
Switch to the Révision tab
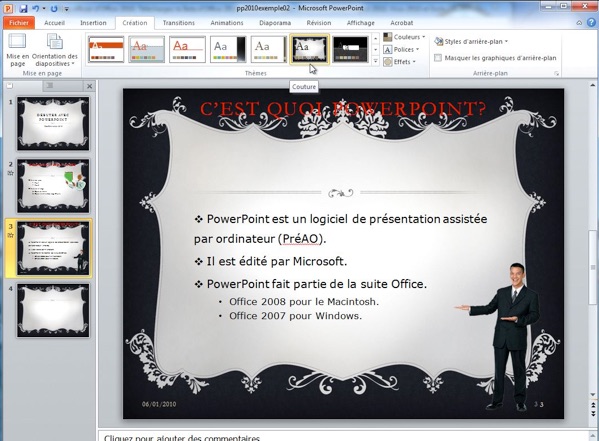point(319,23)
